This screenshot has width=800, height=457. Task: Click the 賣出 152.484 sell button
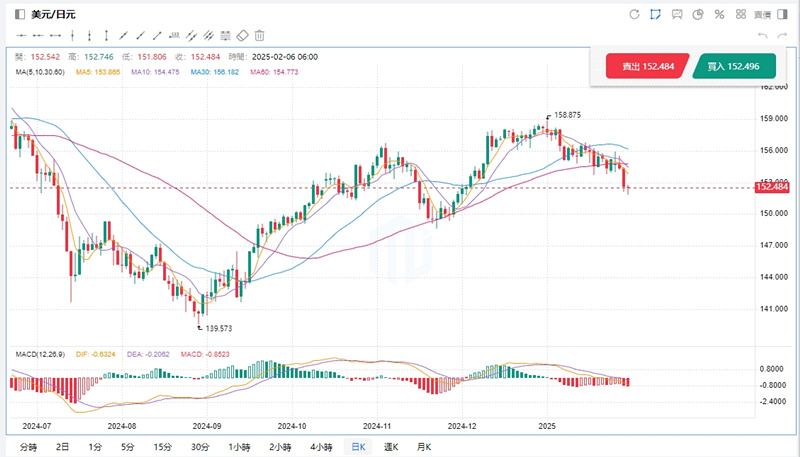click(646, 66)
